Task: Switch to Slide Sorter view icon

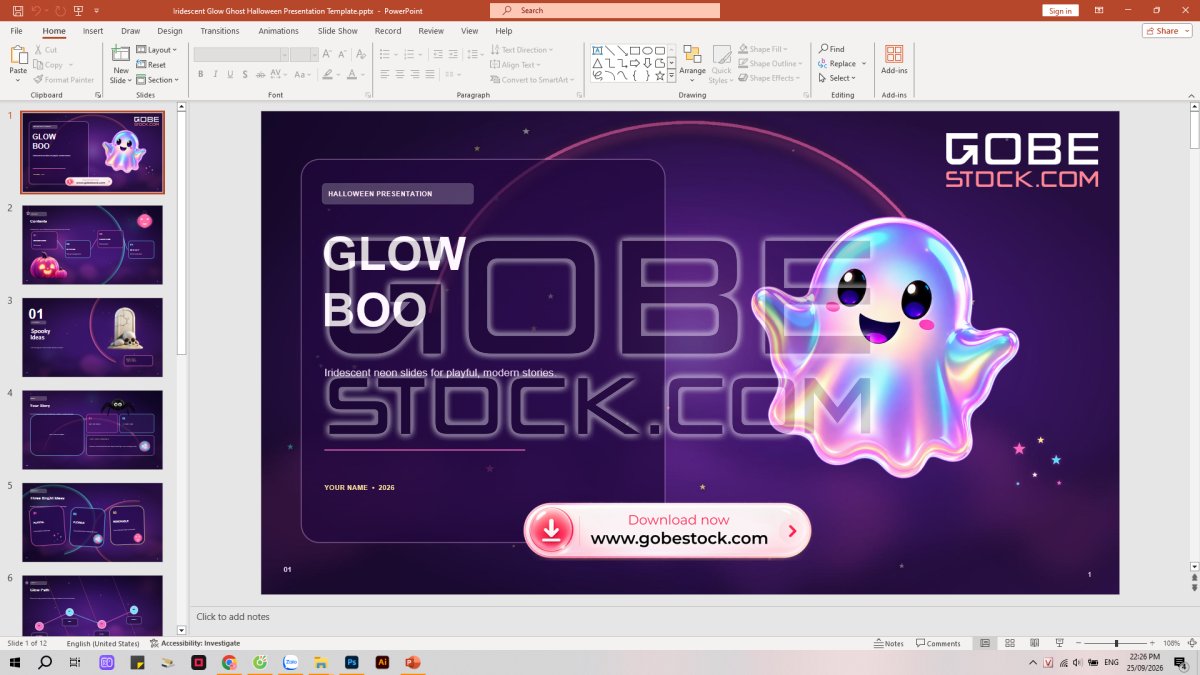Action: point(1009,643)
